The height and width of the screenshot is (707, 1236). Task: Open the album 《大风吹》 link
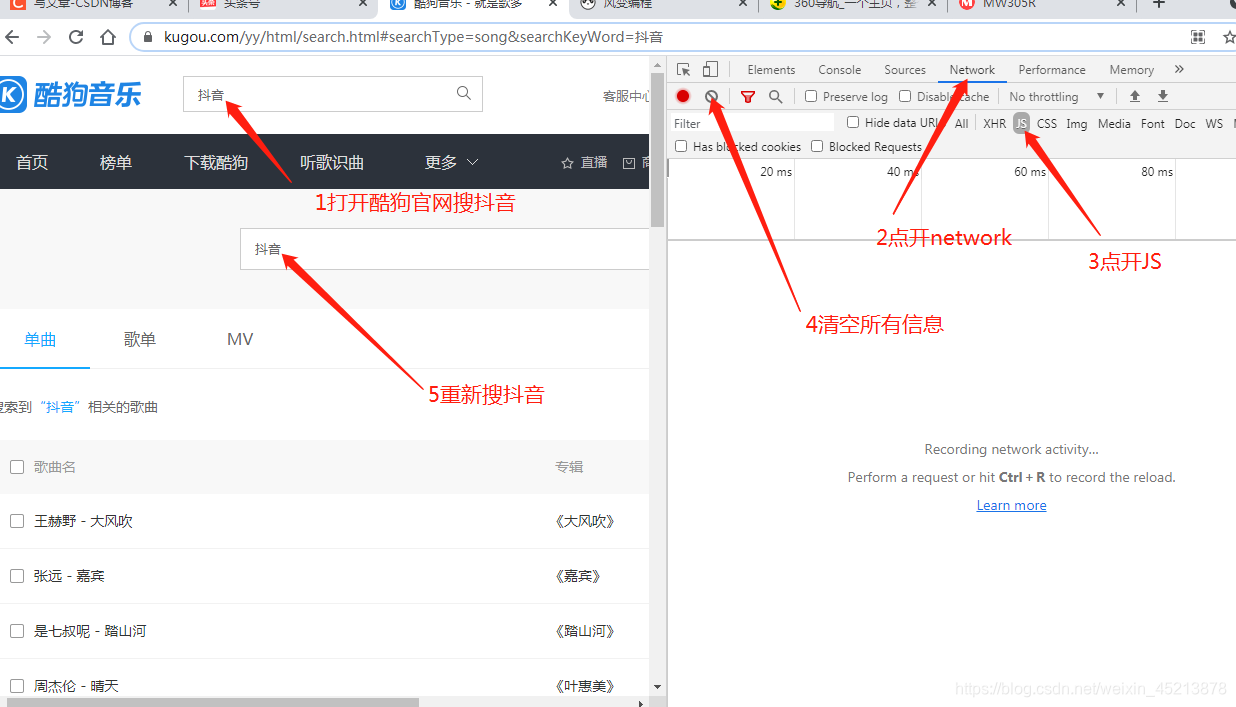click(x=585, y=521)
